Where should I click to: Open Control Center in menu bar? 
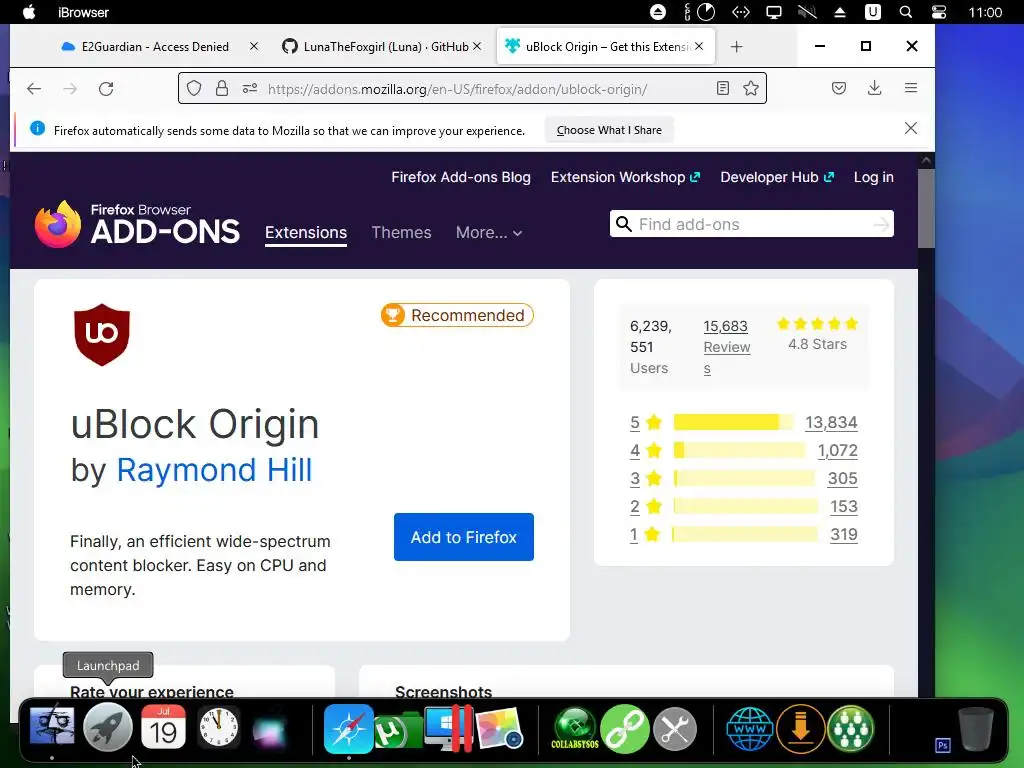938,12
